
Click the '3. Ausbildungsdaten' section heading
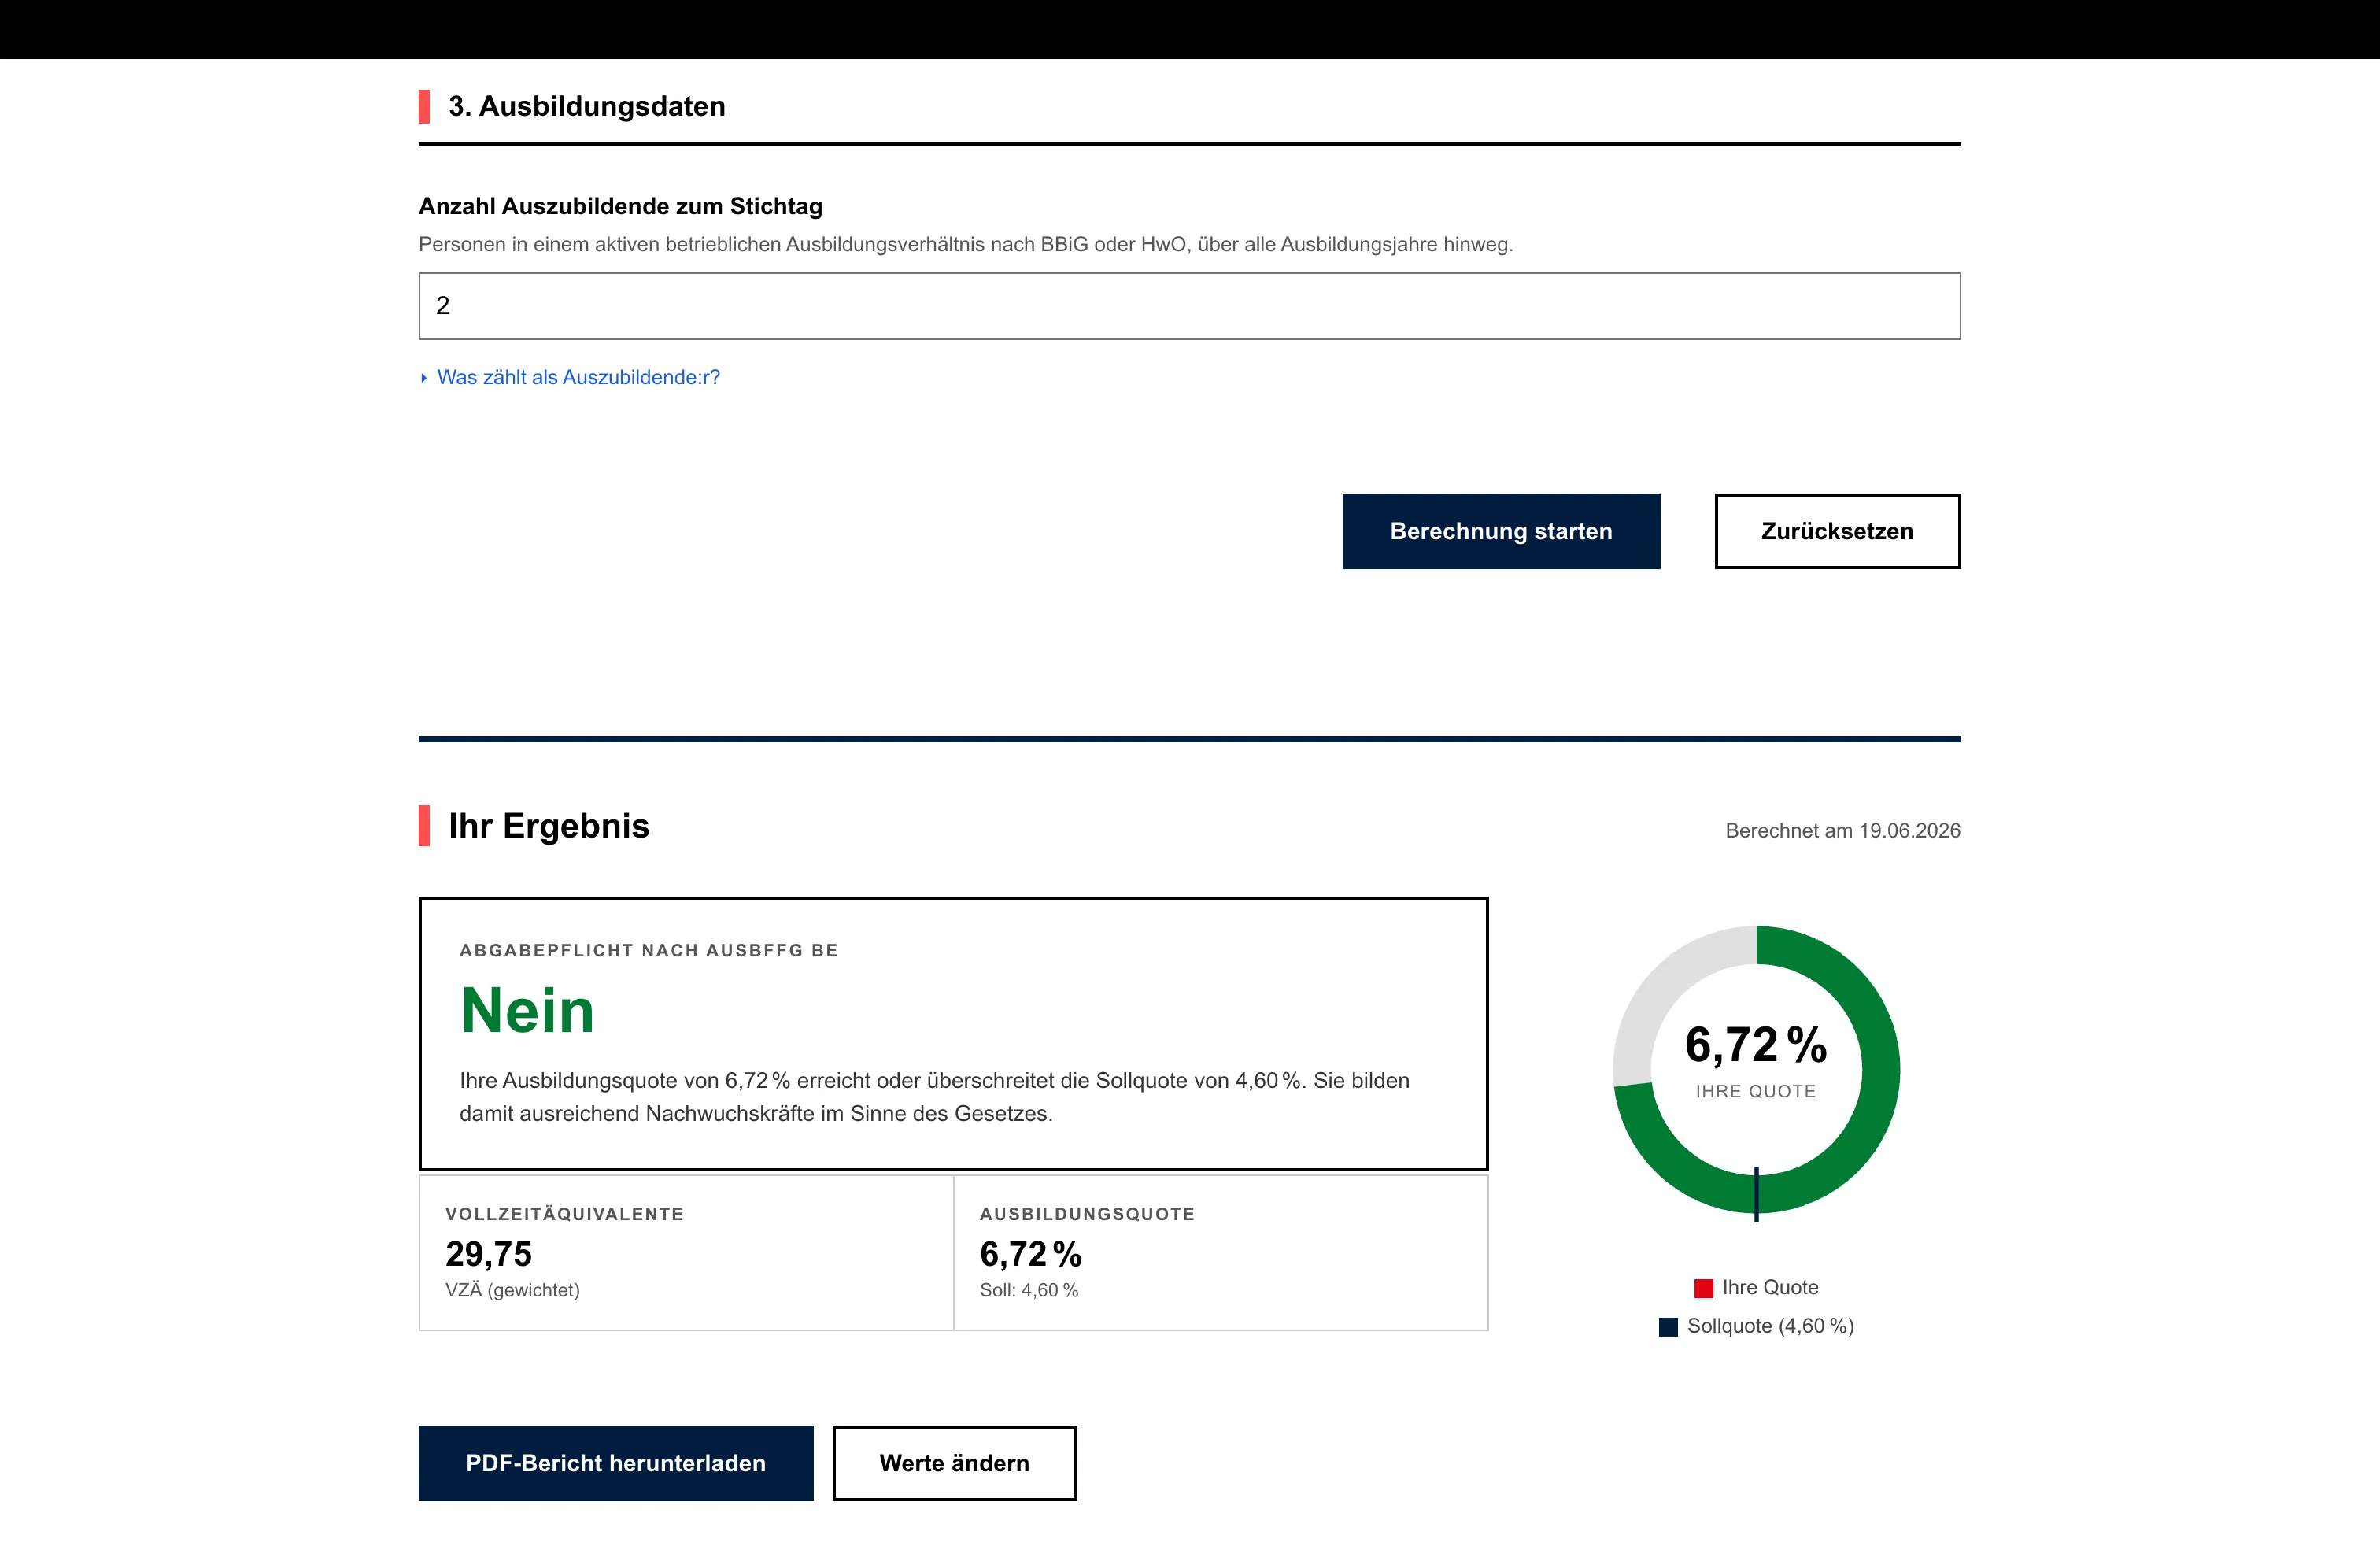(587, 106)
